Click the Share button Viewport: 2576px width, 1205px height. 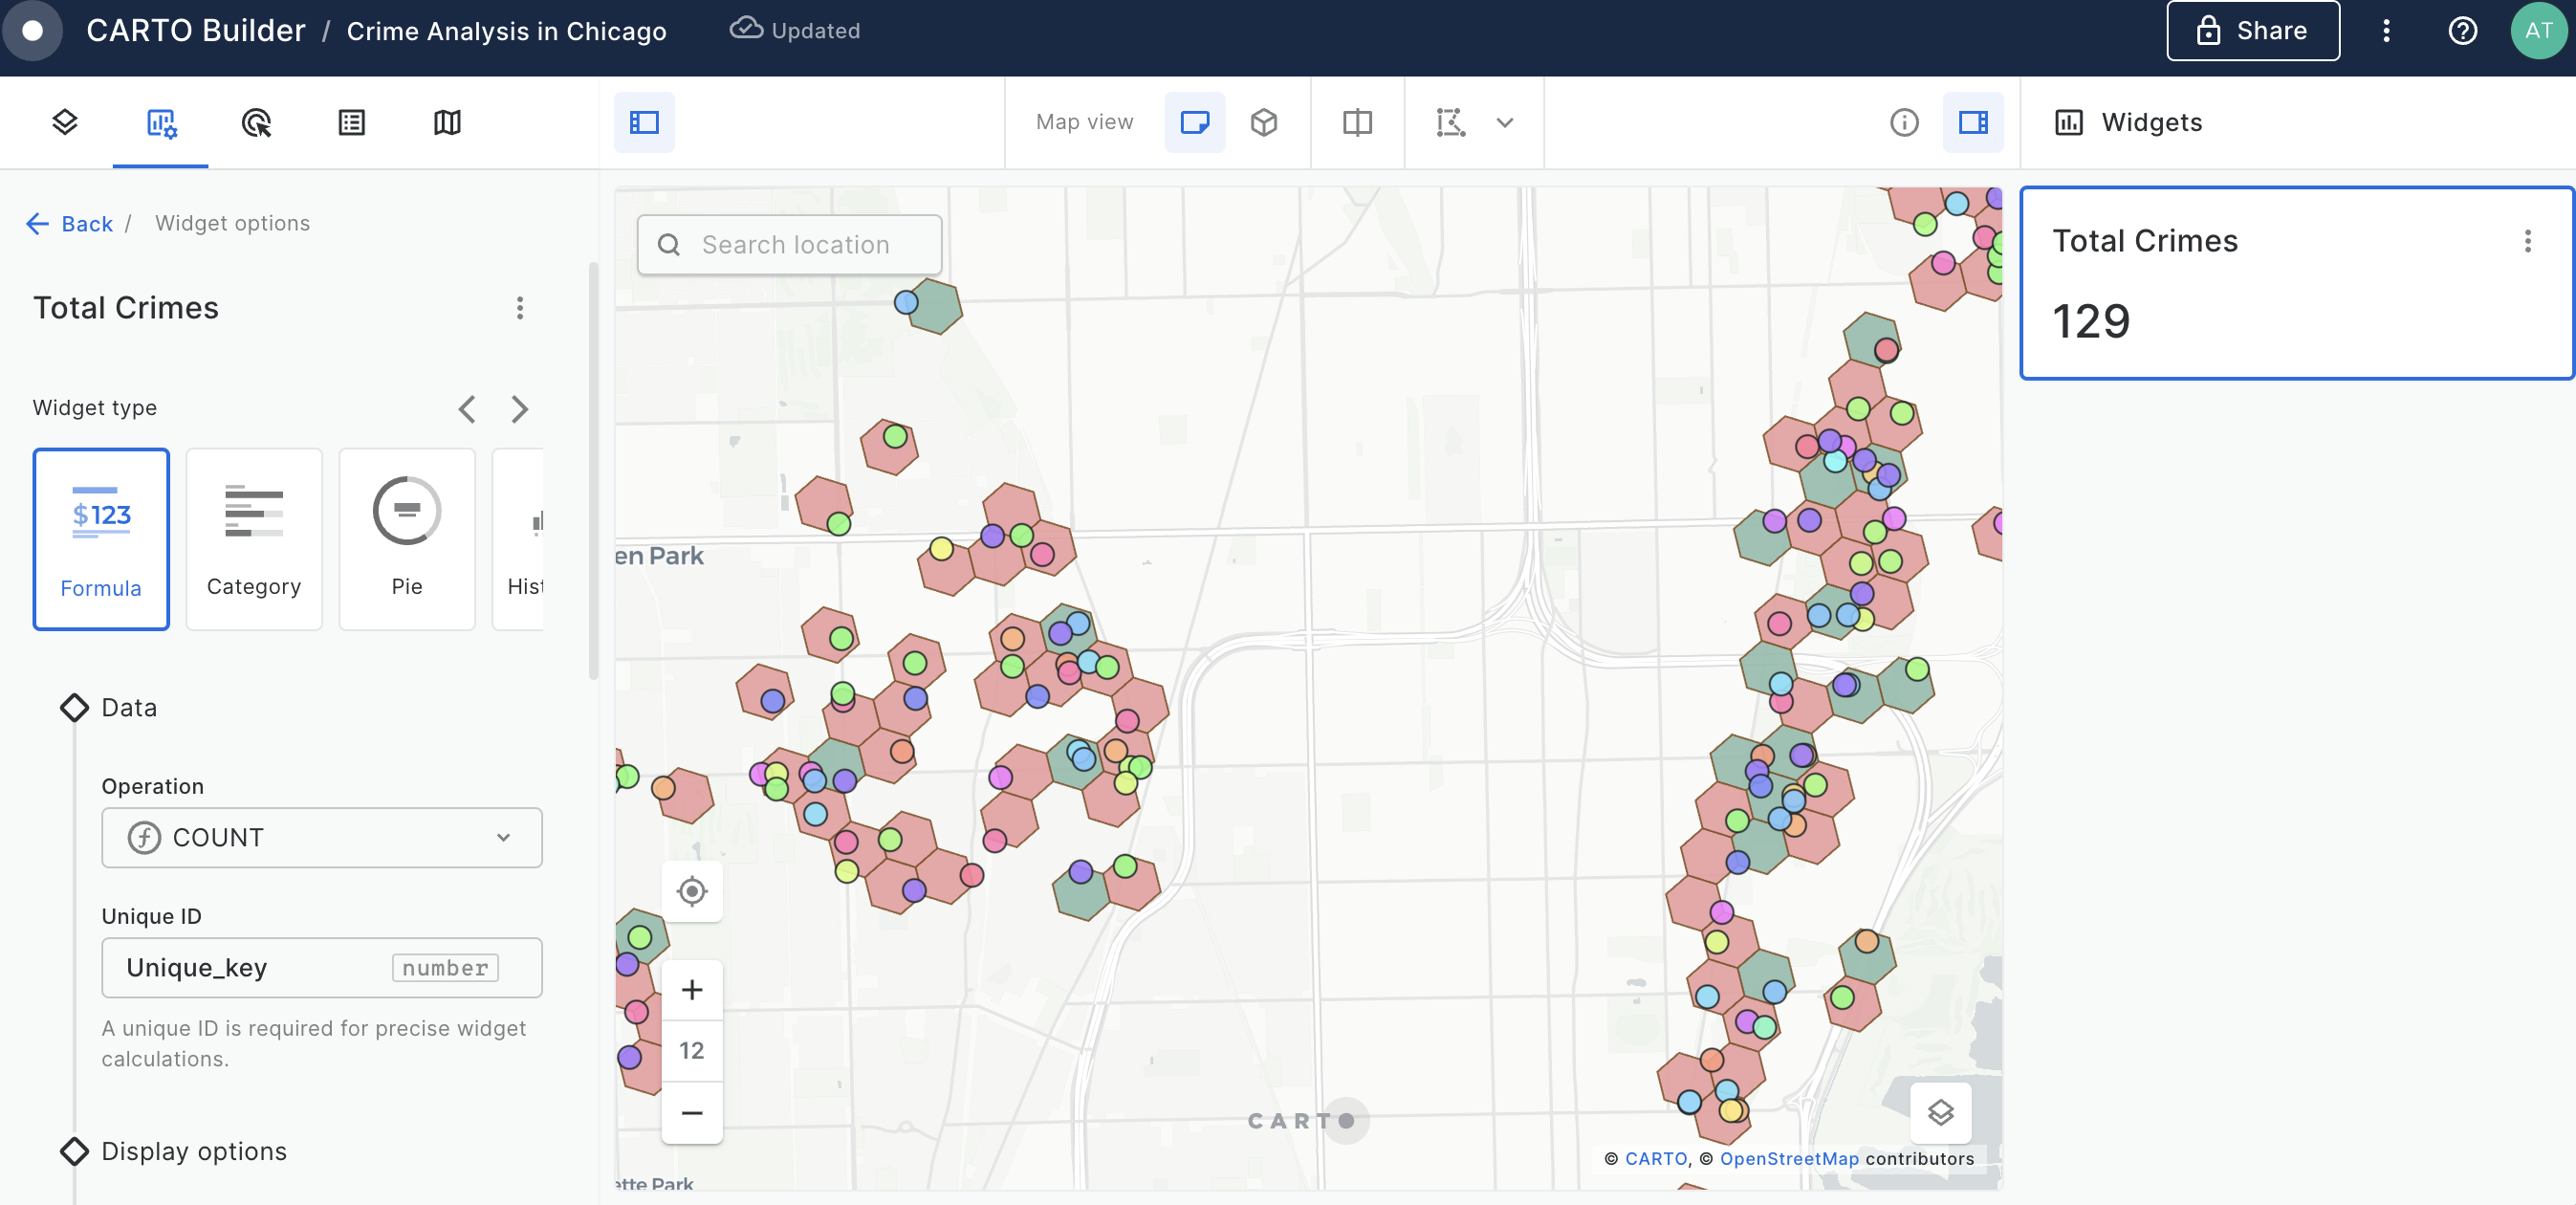click(2252, 31)
